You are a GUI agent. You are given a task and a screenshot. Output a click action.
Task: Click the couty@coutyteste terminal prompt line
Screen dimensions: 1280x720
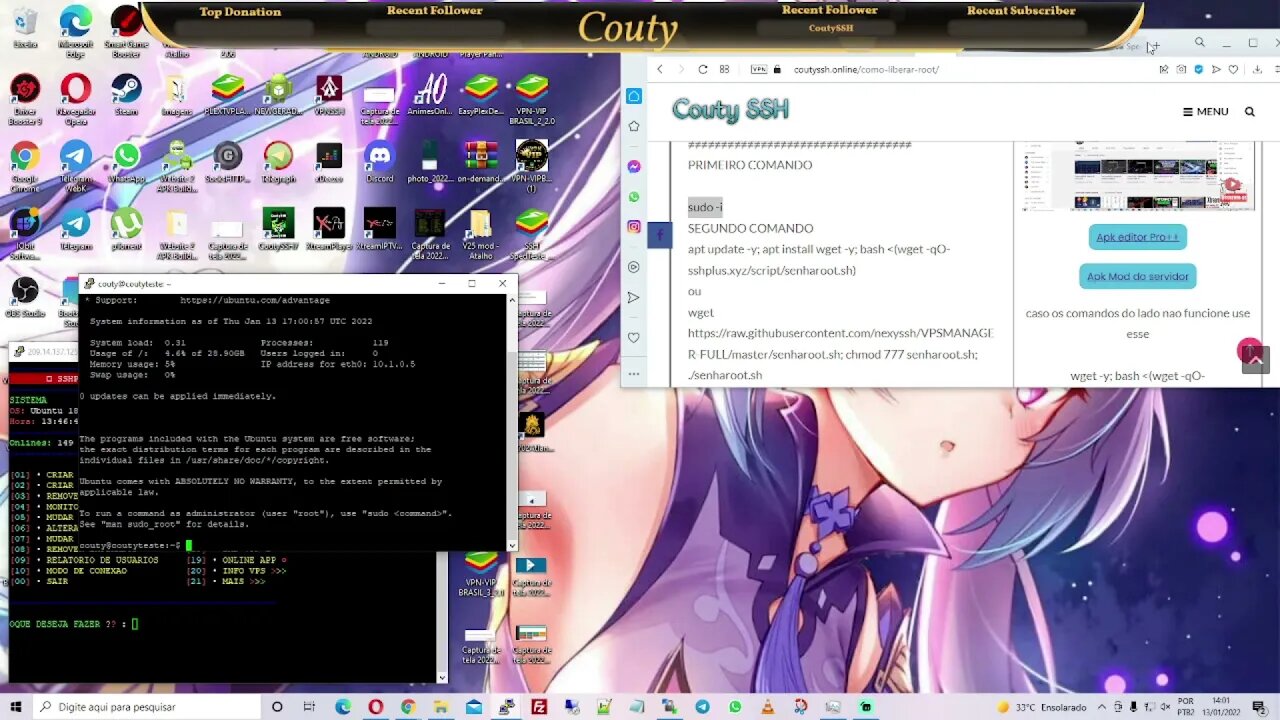[x=135, y=545]
